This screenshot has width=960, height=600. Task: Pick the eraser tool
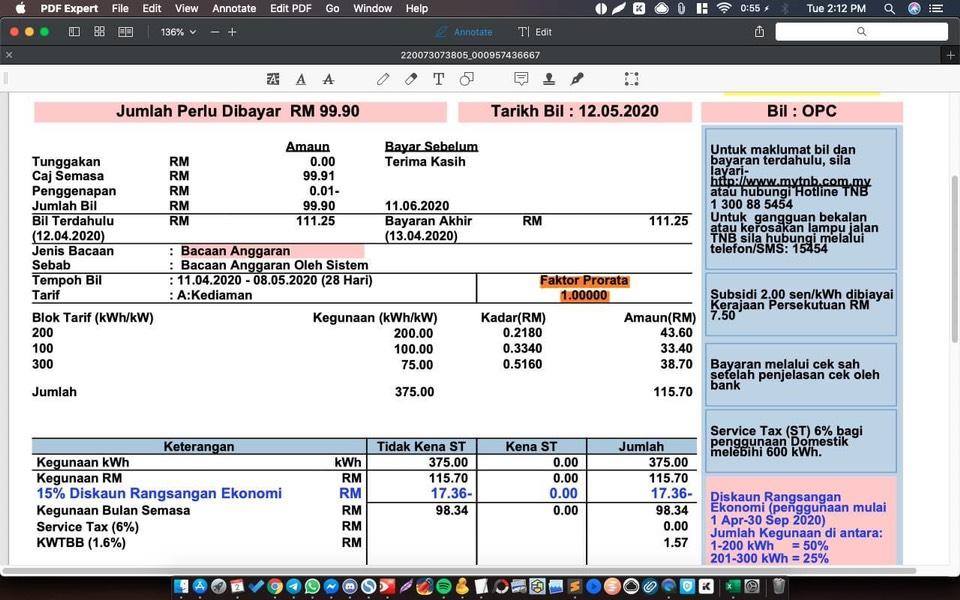point(411,79)
